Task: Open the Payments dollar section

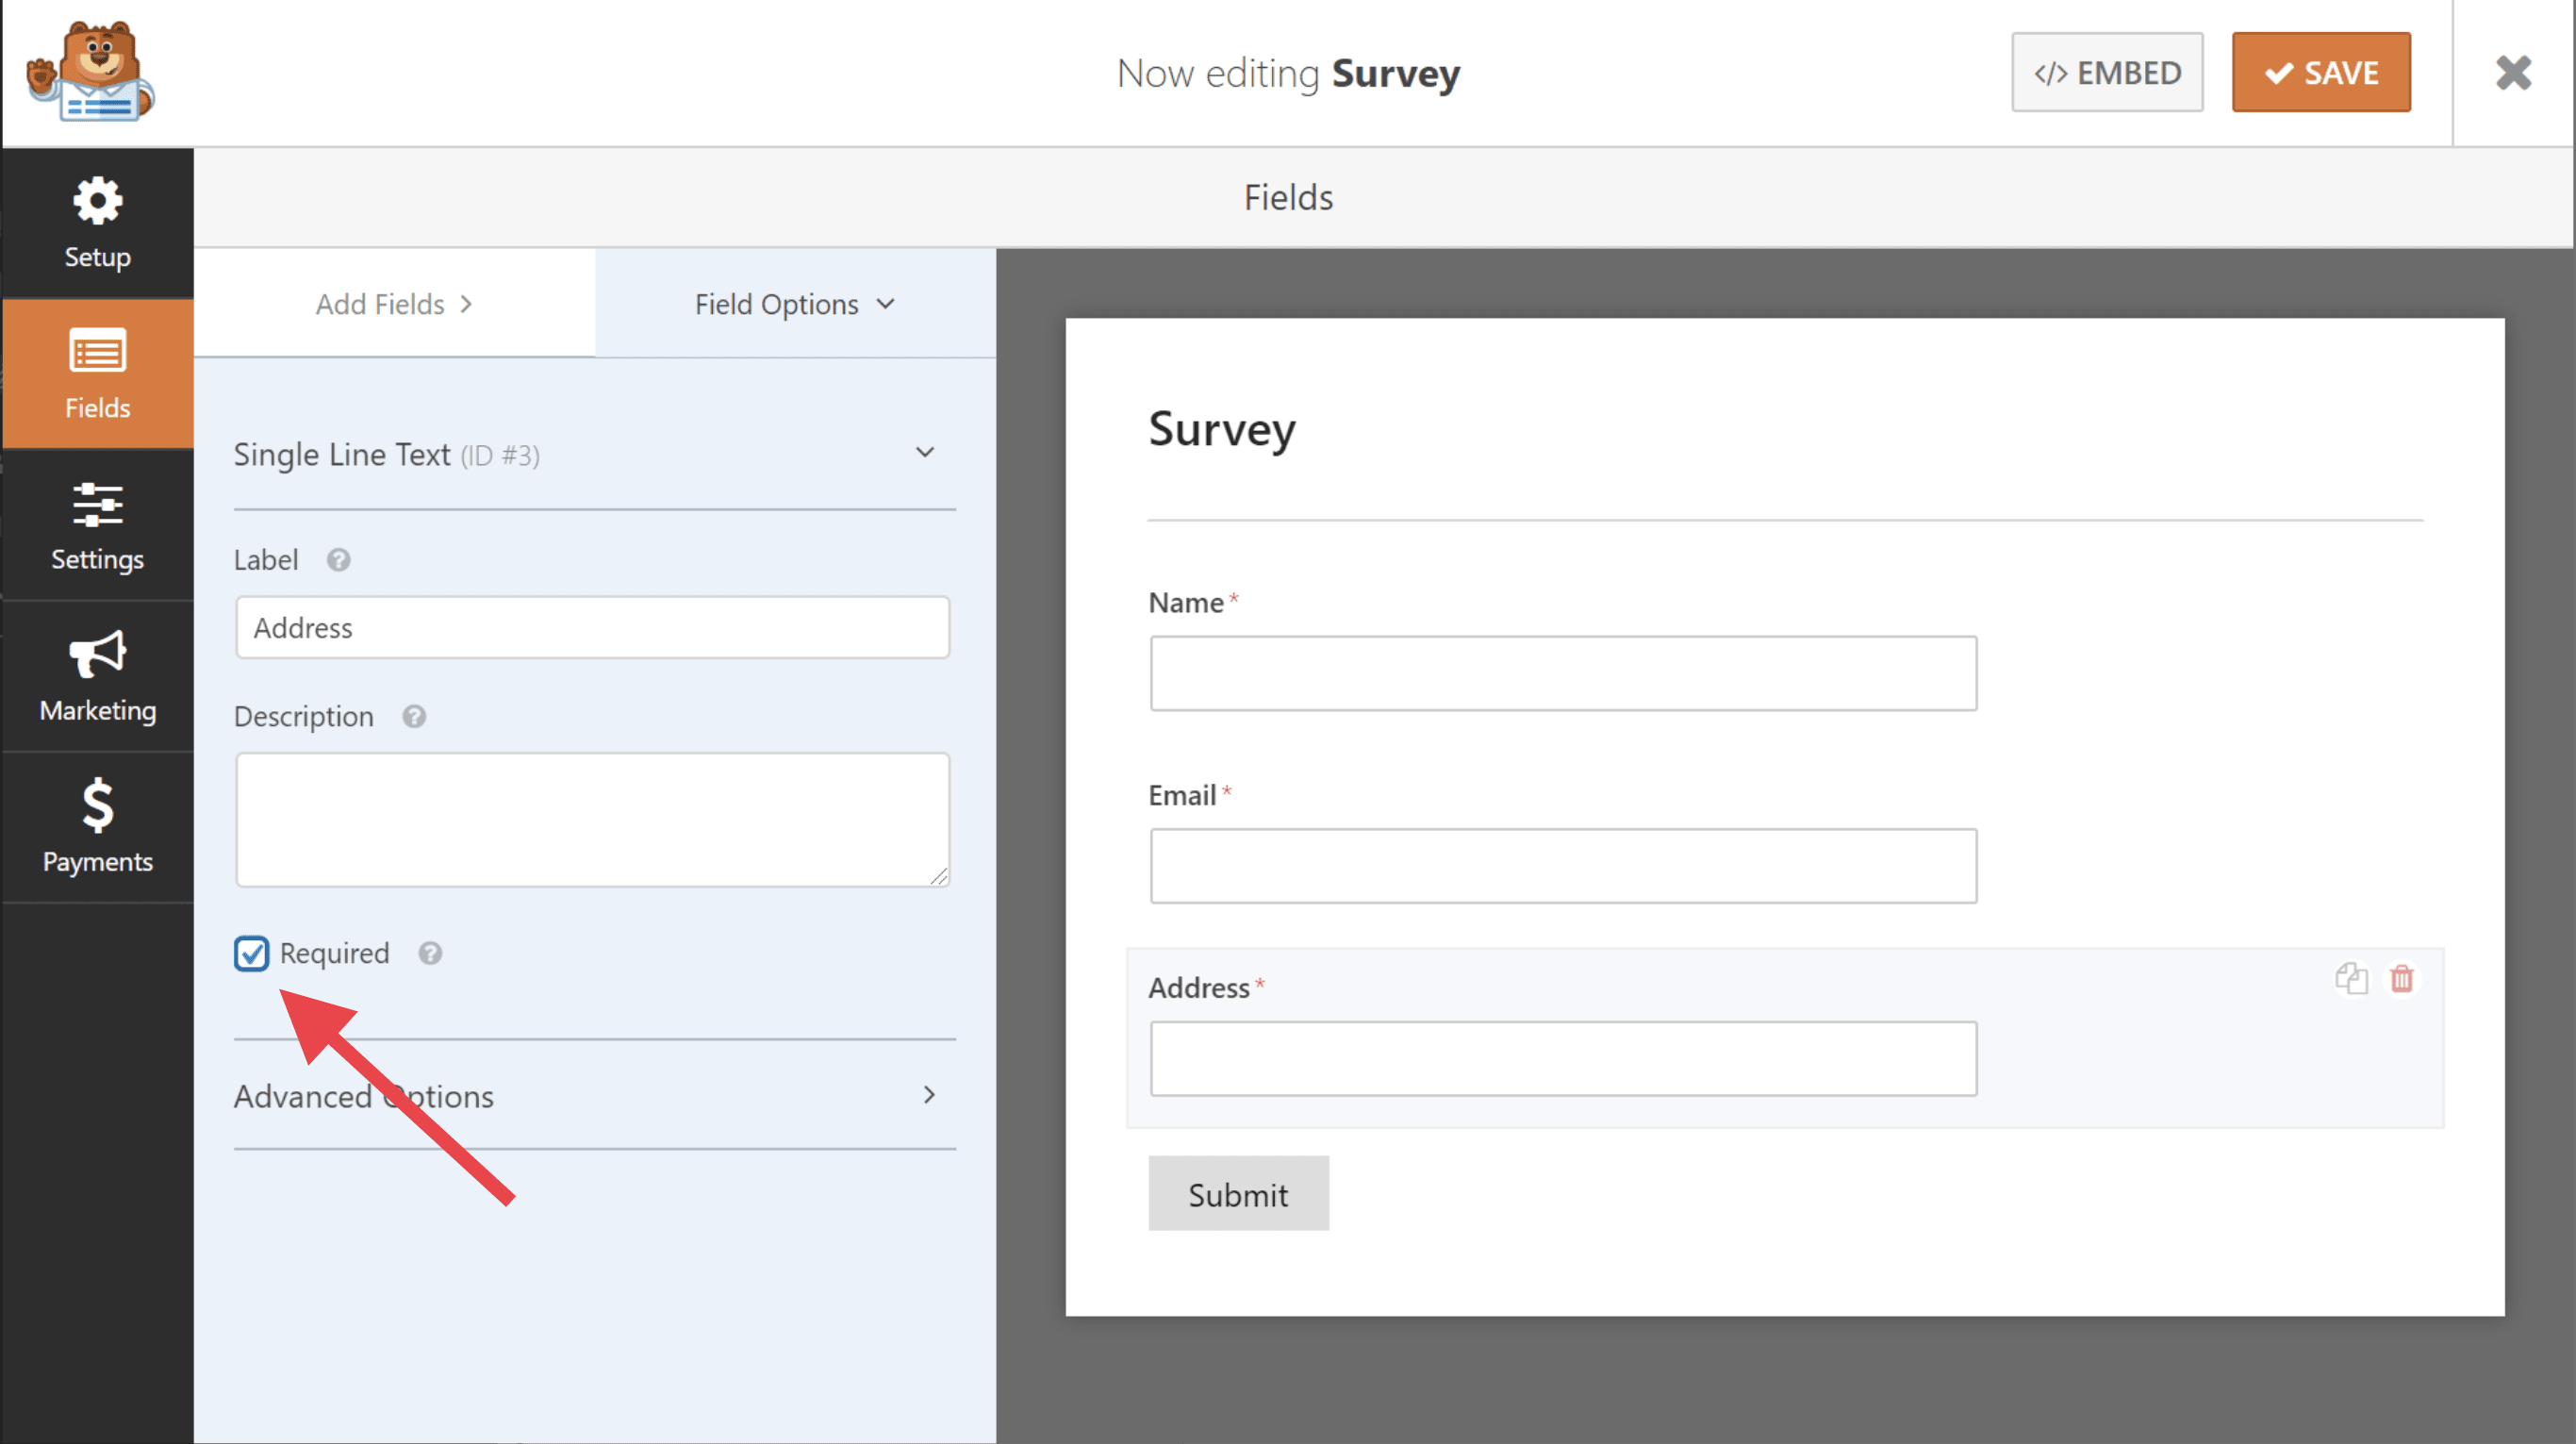Action: coord(97,826)
